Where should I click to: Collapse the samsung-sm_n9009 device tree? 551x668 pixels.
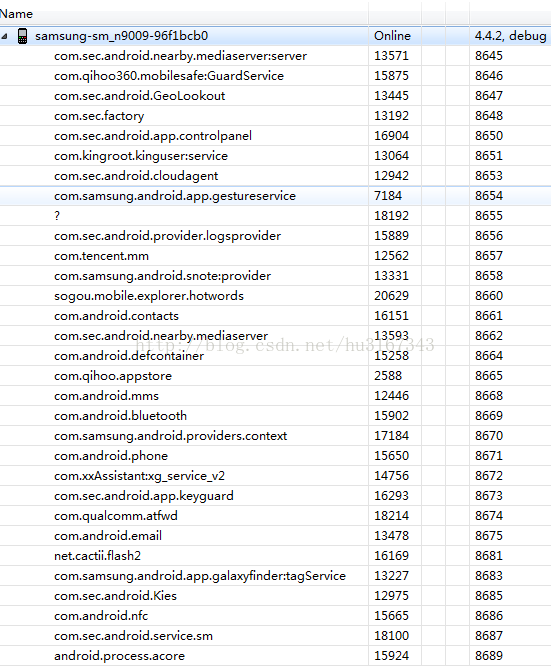(4, 37)
